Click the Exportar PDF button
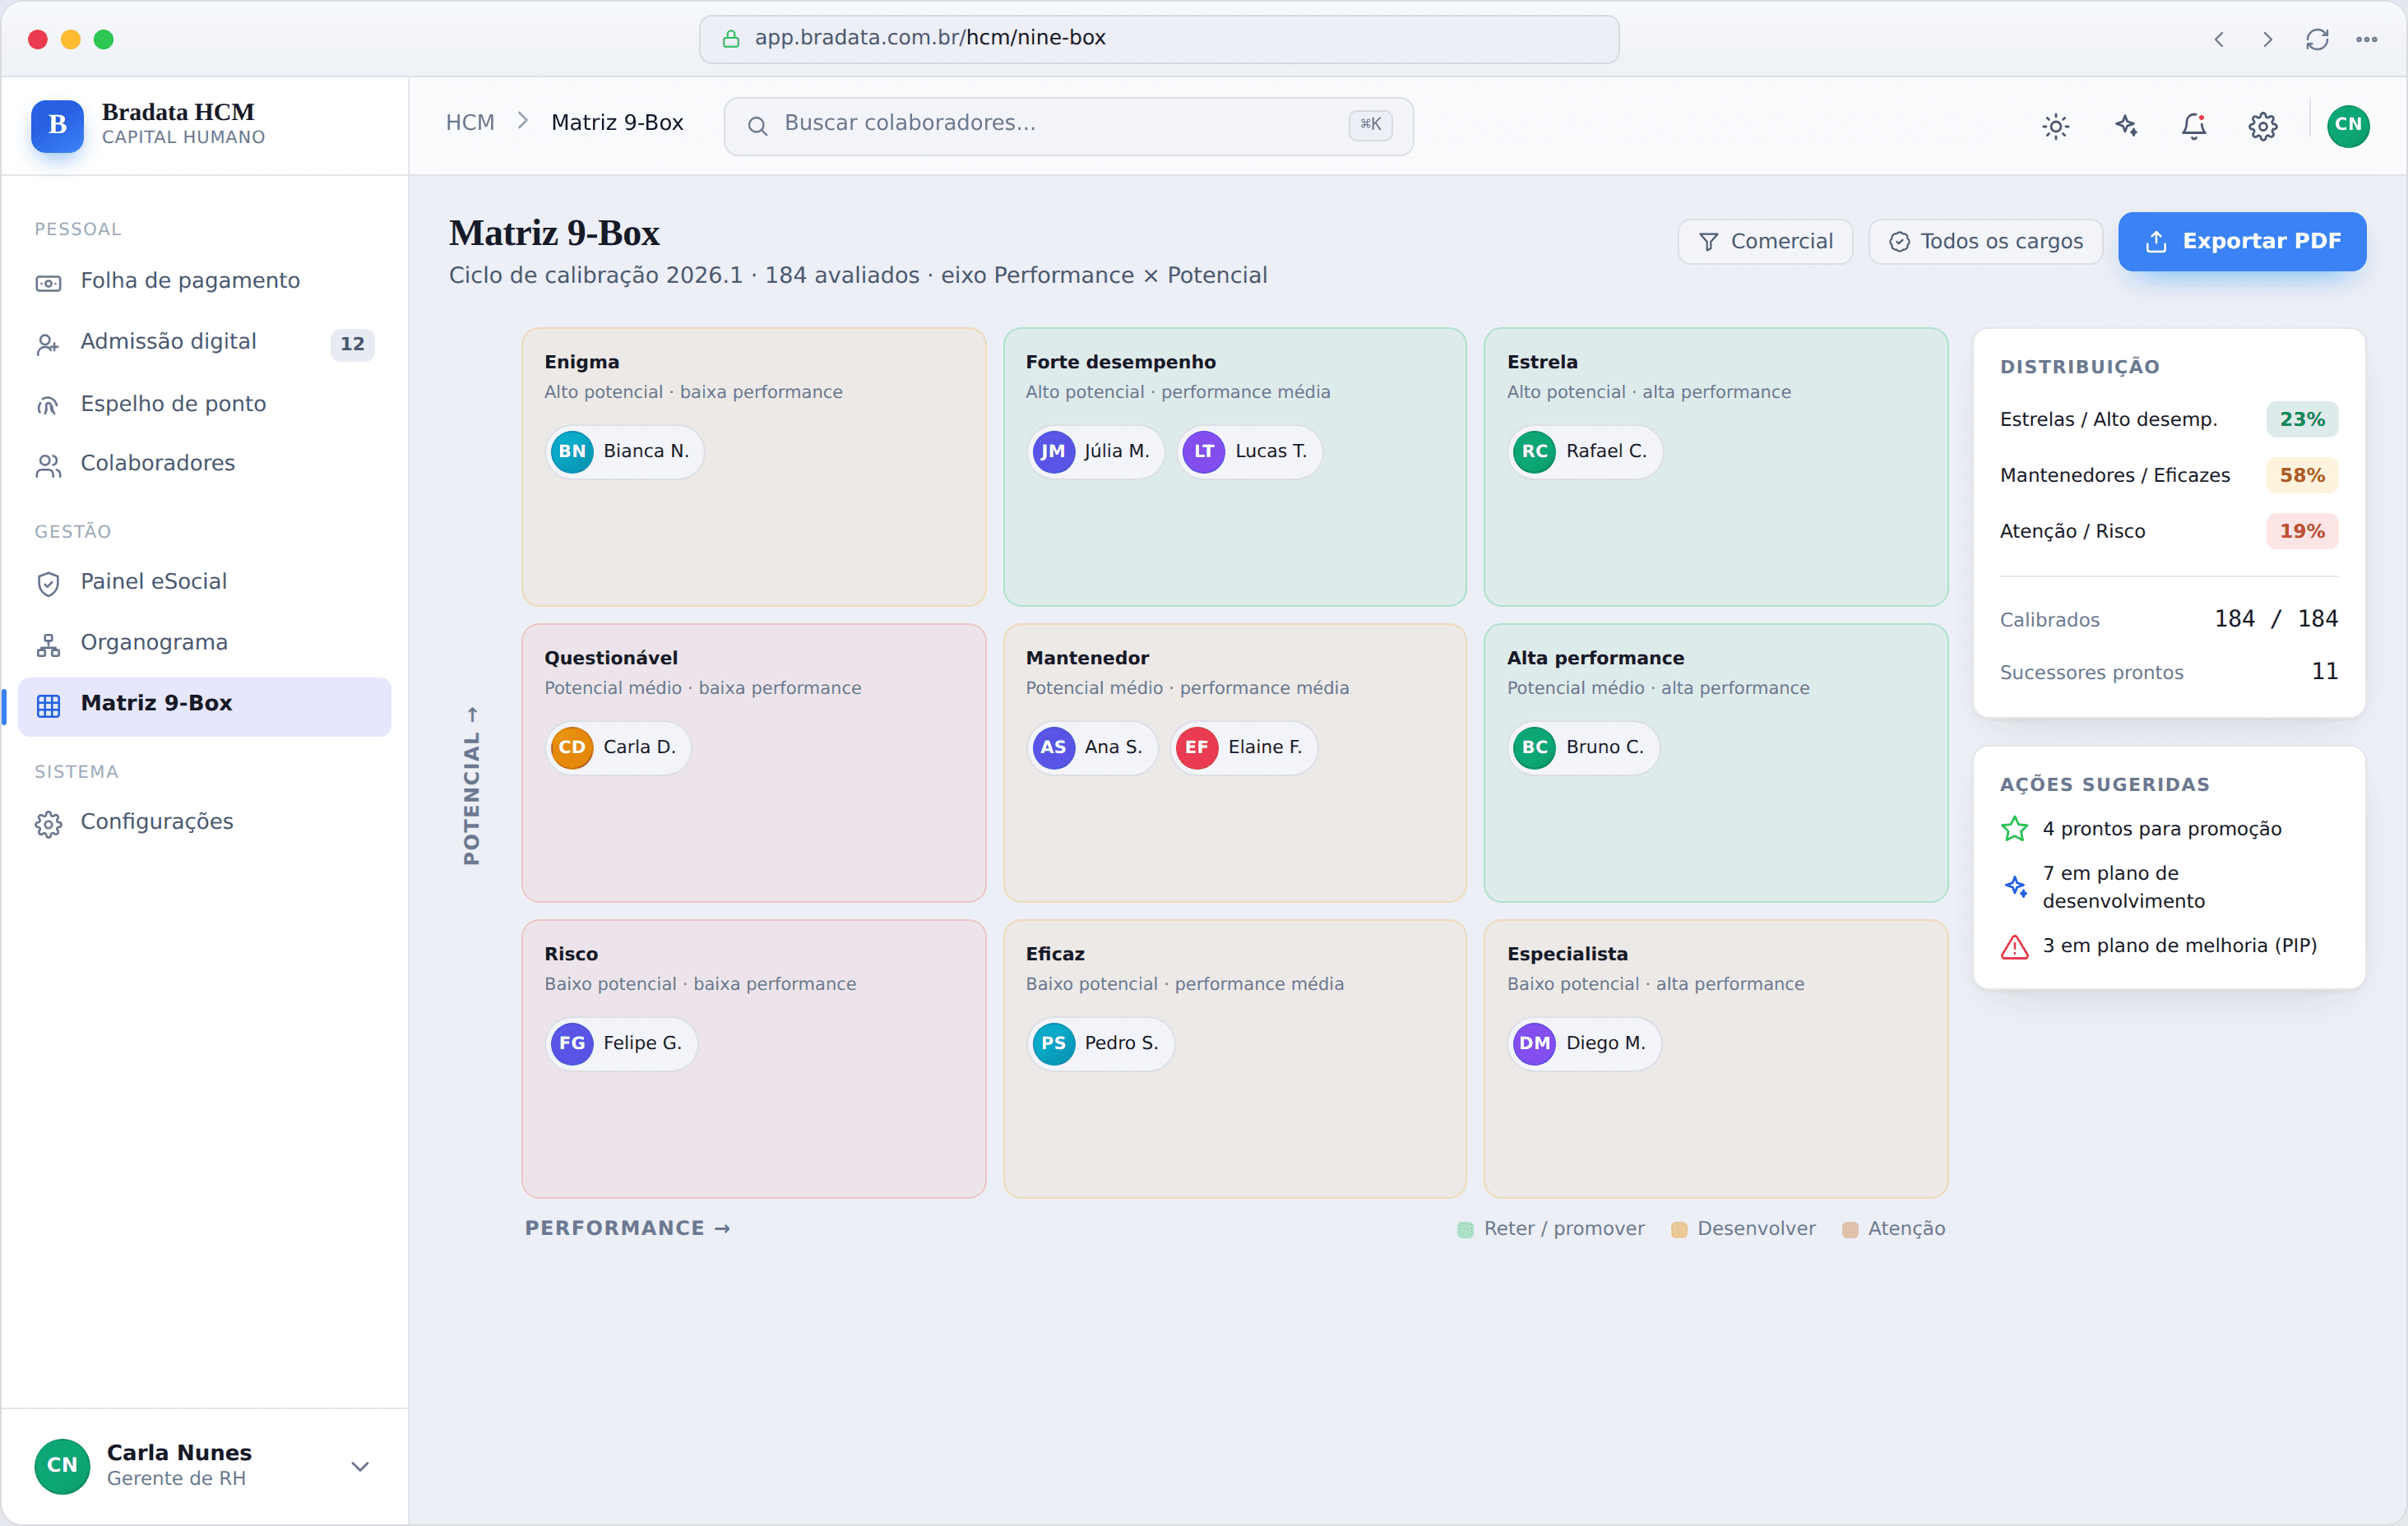This screenshot has width=2408, height=1526. (2242, 242)
